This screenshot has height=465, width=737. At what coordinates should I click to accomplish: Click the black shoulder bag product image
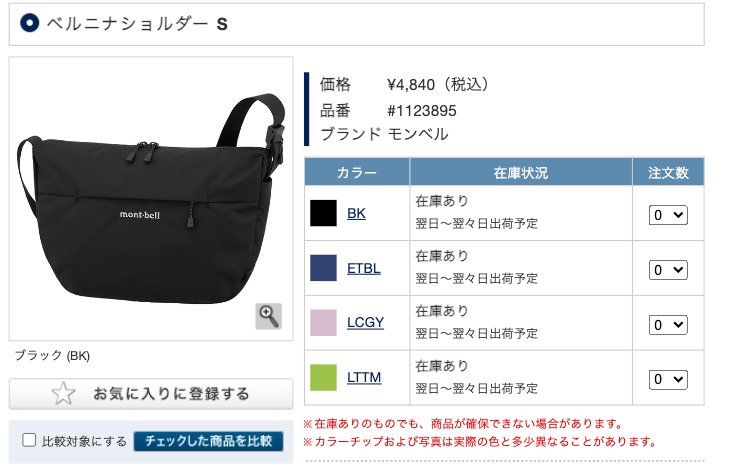coord(151,199)
